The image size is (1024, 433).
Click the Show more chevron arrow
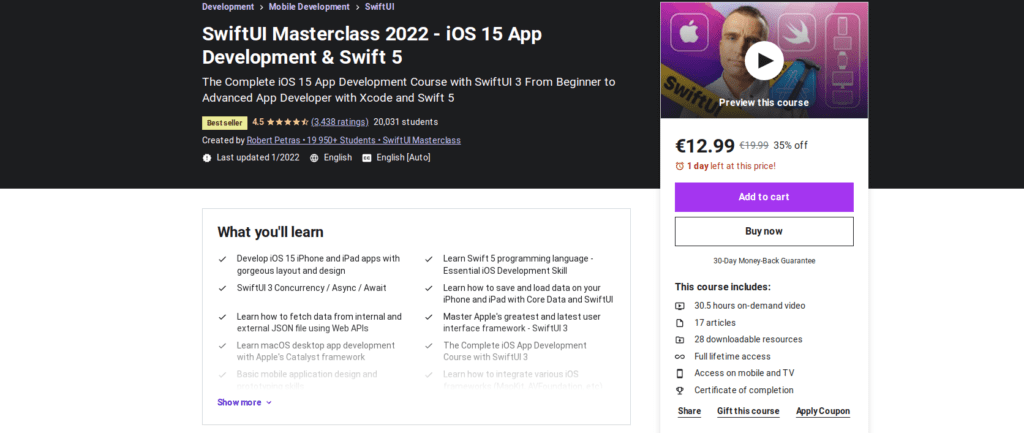[x=268, y=403]
